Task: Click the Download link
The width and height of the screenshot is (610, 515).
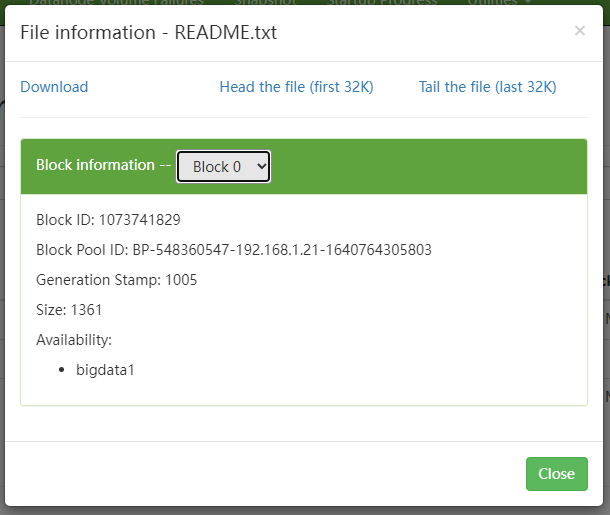Action: (x=54, y=87)
